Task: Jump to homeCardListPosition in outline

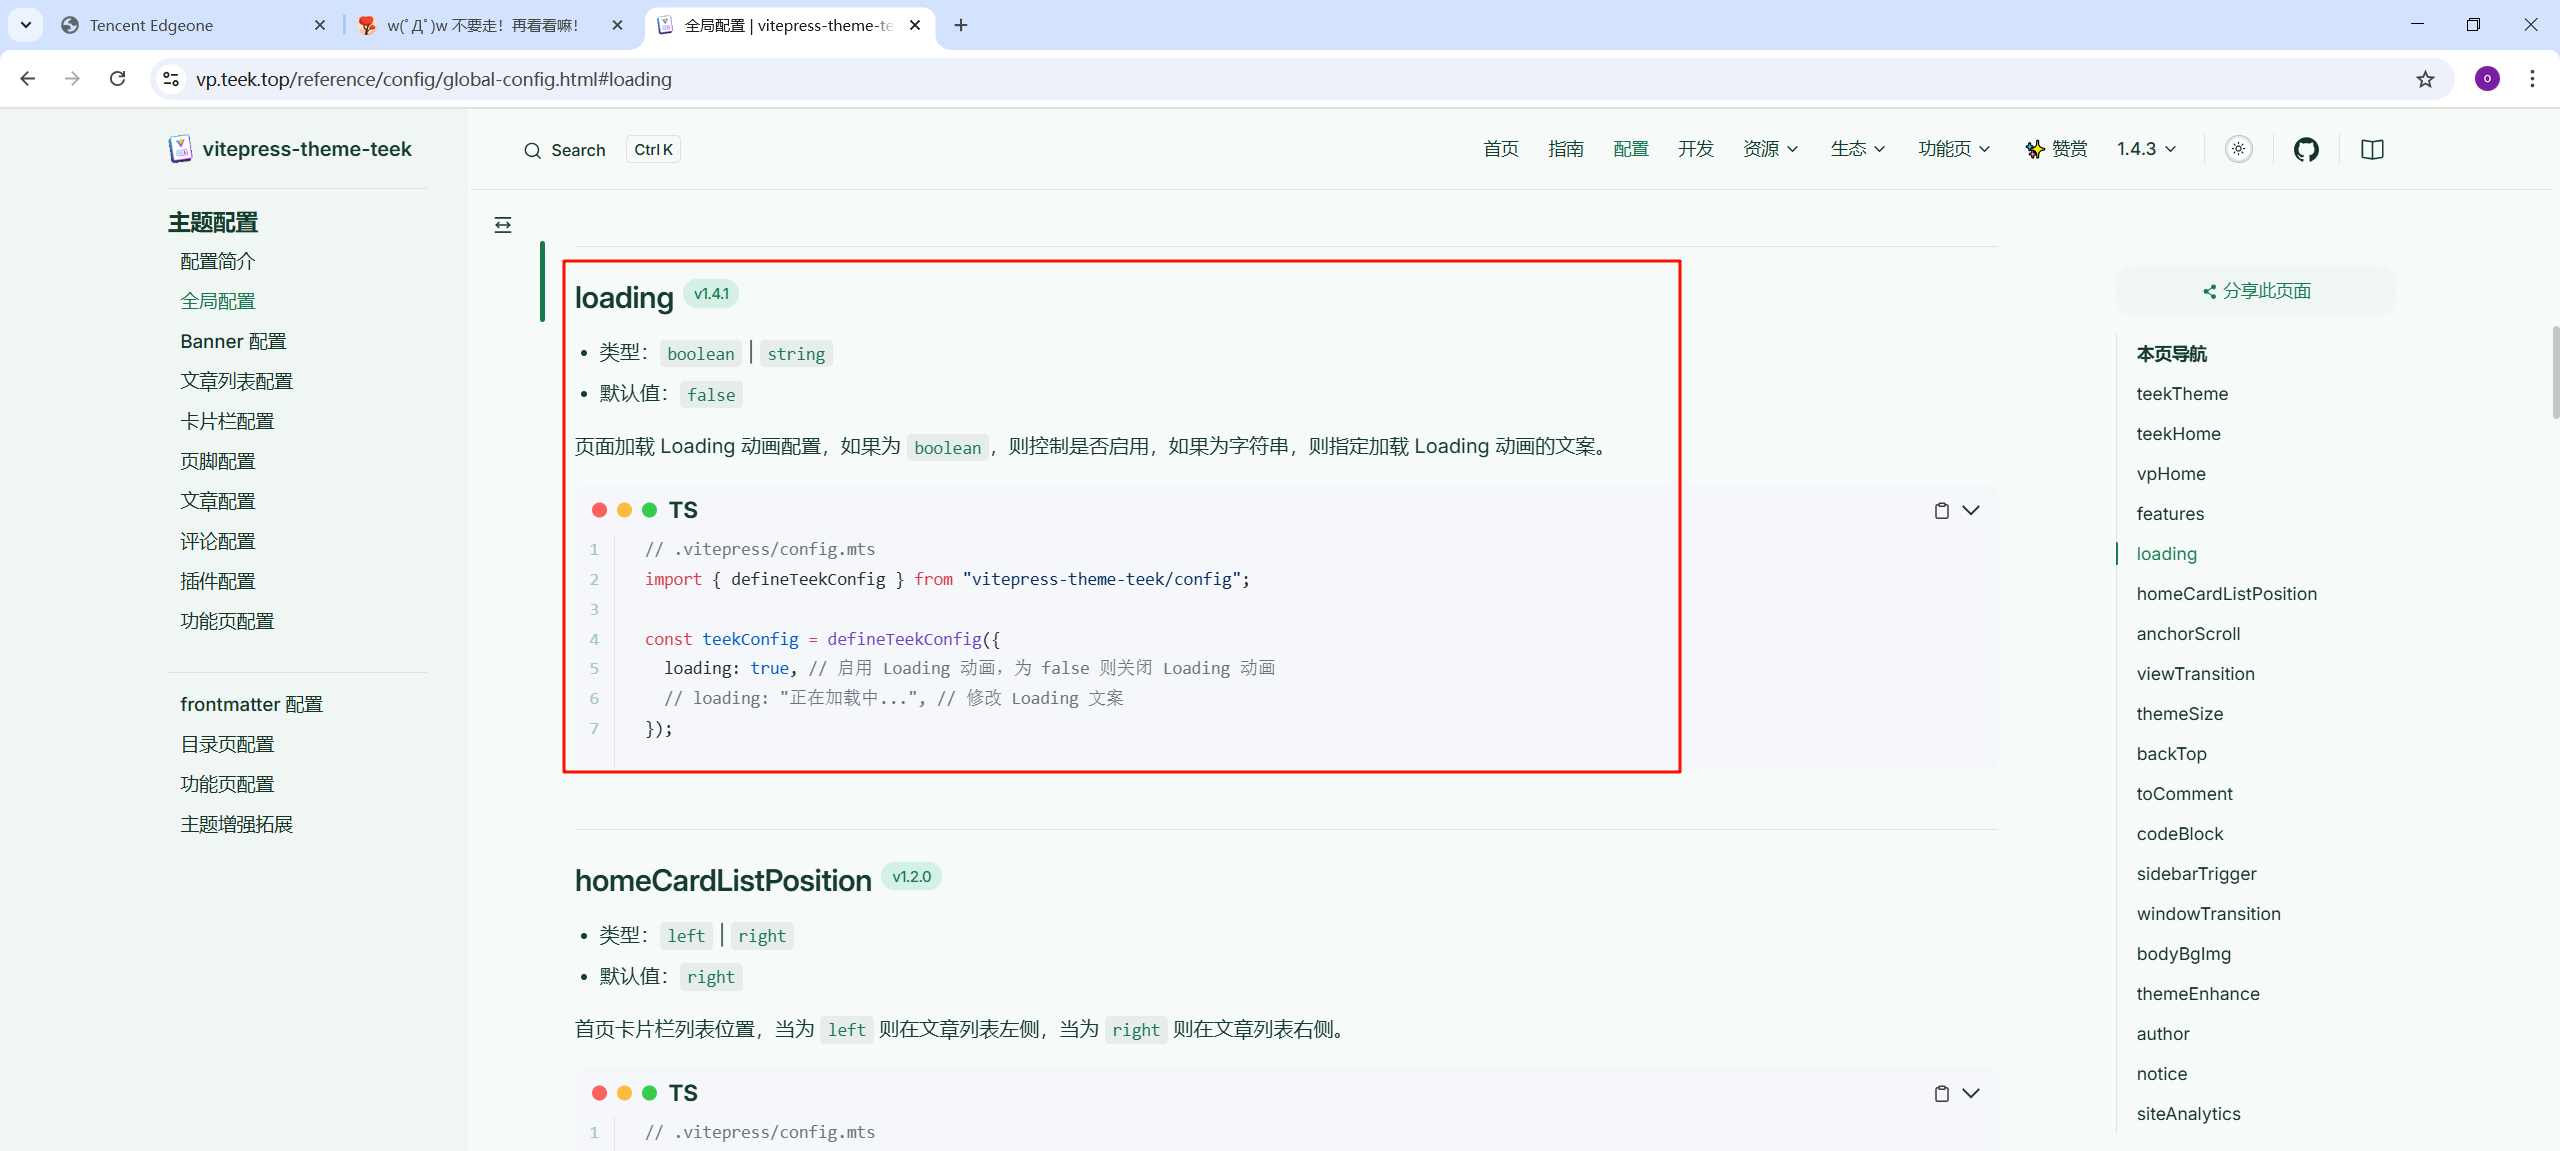Action: coord(2226,594)
